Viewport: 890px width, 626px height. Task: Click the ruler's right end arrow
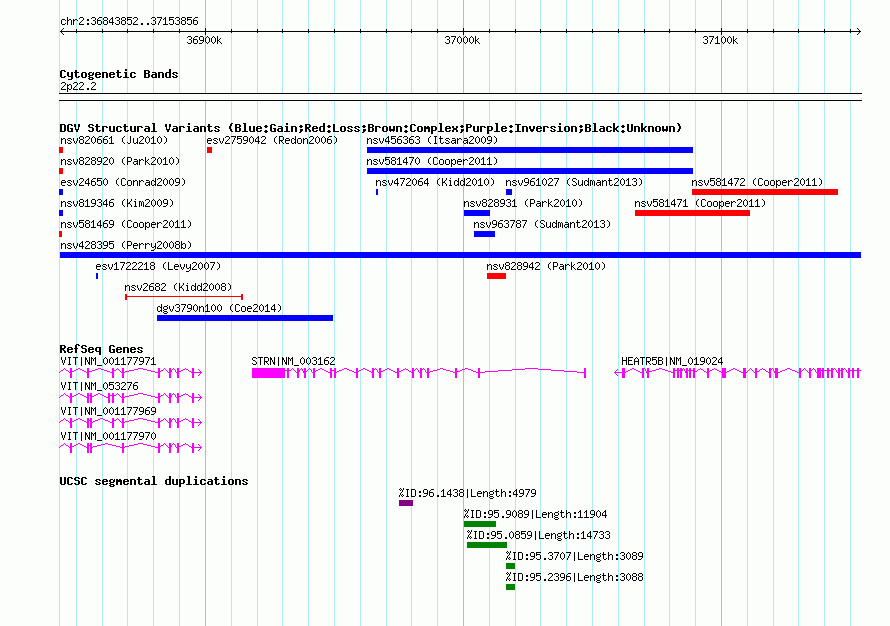pos(858,31)
